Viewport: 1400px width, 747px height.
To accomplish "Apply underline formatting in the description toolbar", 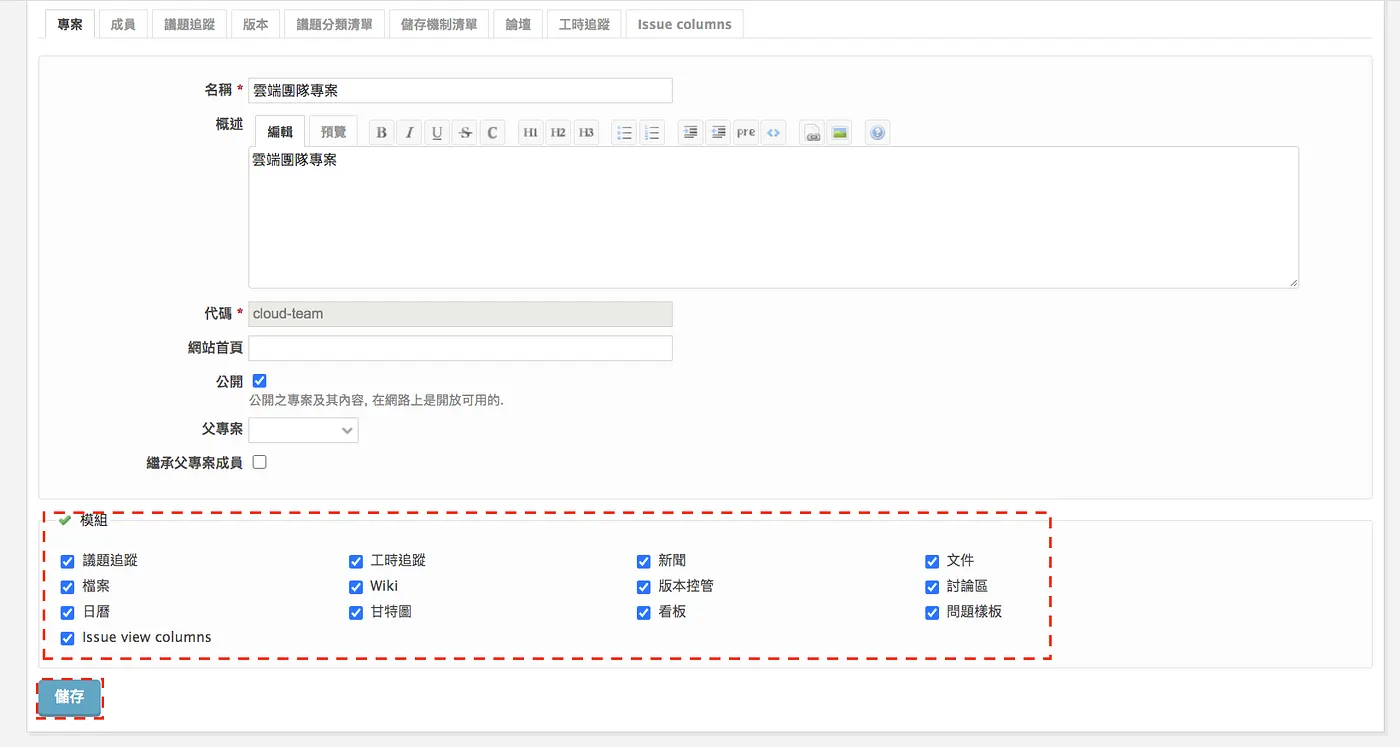I will point(437,132).
